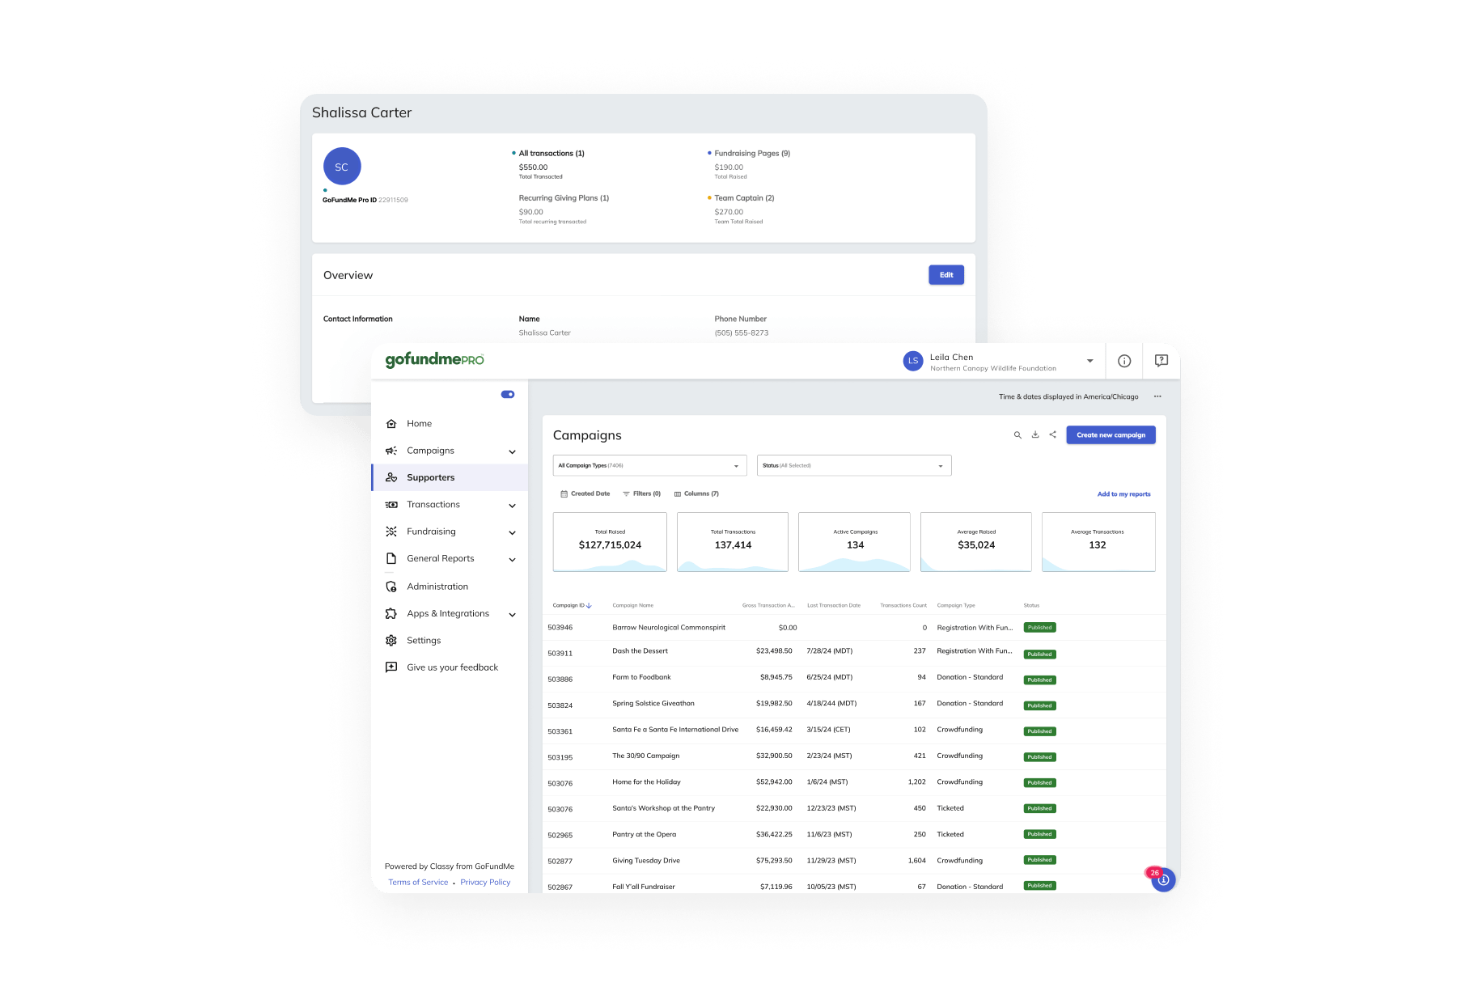Screen dimensions: 1480x987
Task: Select Supporters in the sidebar menu
Action: (x=430, y=478)
